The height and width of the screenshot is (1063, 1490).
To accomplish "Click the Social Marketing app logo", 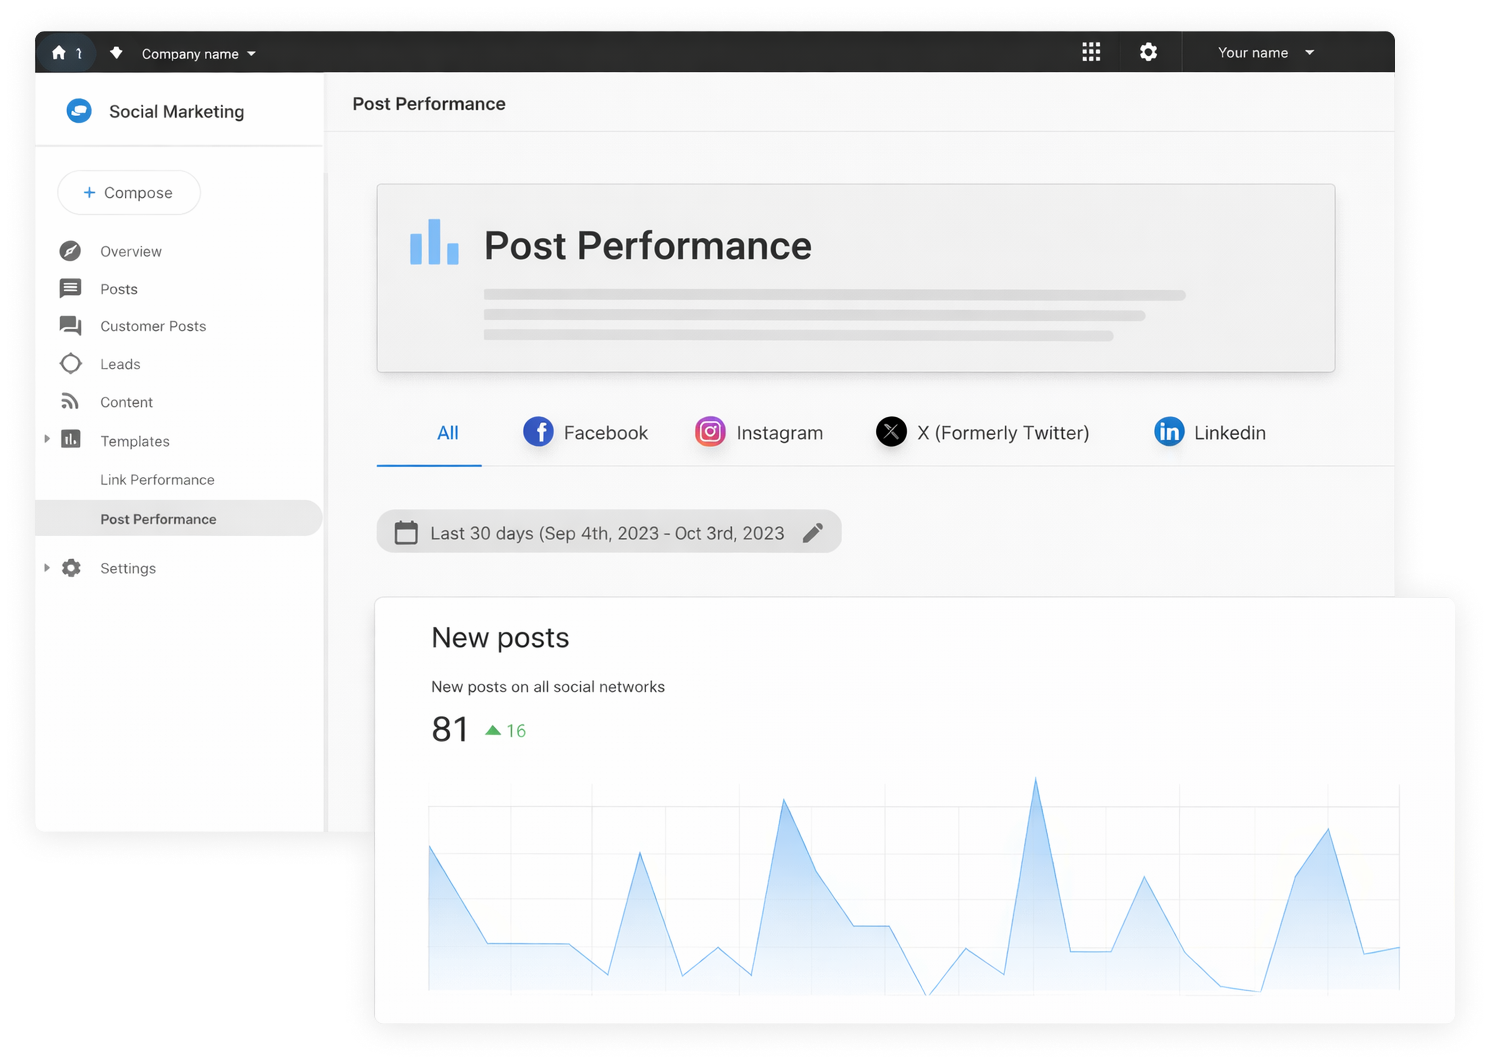I will pos(79,111).
